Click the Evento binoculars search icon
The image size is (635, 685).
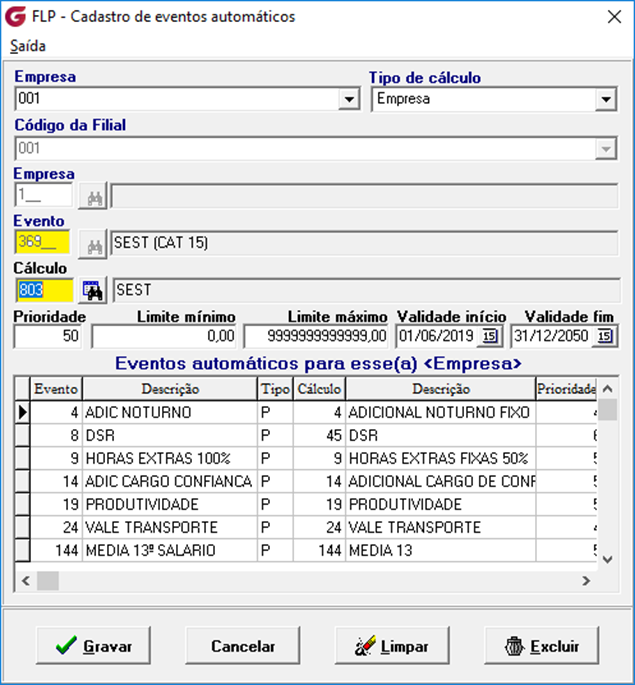pyautogui.click(x=93, y=246)
